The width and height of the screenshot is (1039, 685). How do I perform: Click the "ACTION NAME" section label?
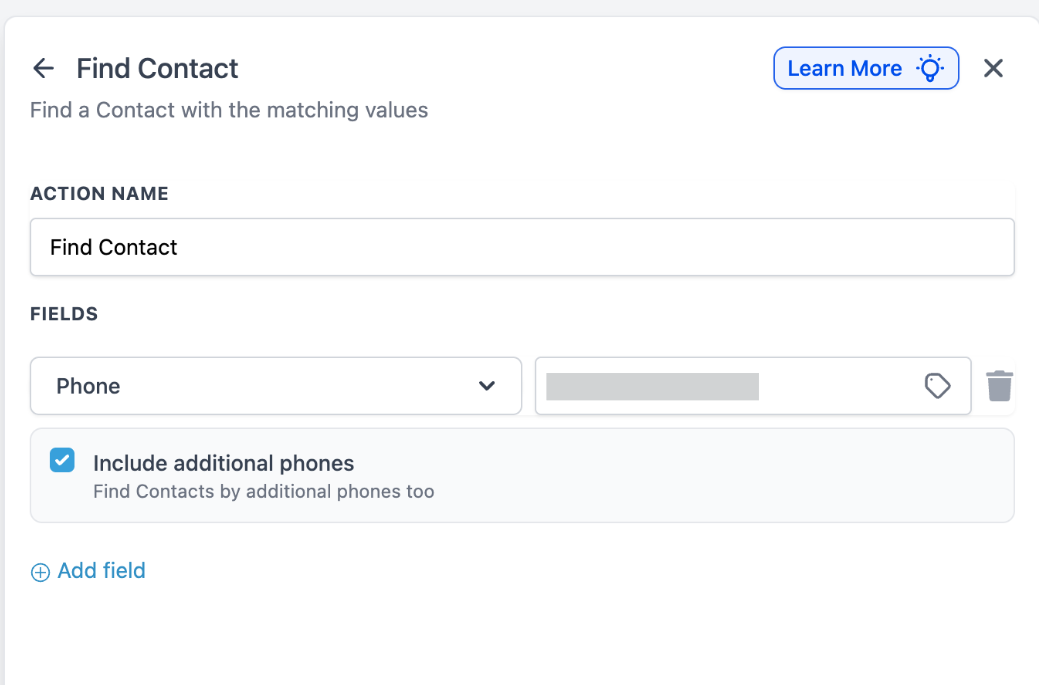pos(99,194)
